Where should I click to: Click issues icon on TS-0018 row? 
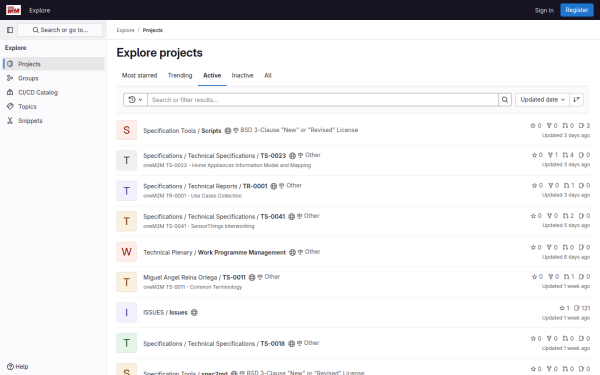click(581, 338)
